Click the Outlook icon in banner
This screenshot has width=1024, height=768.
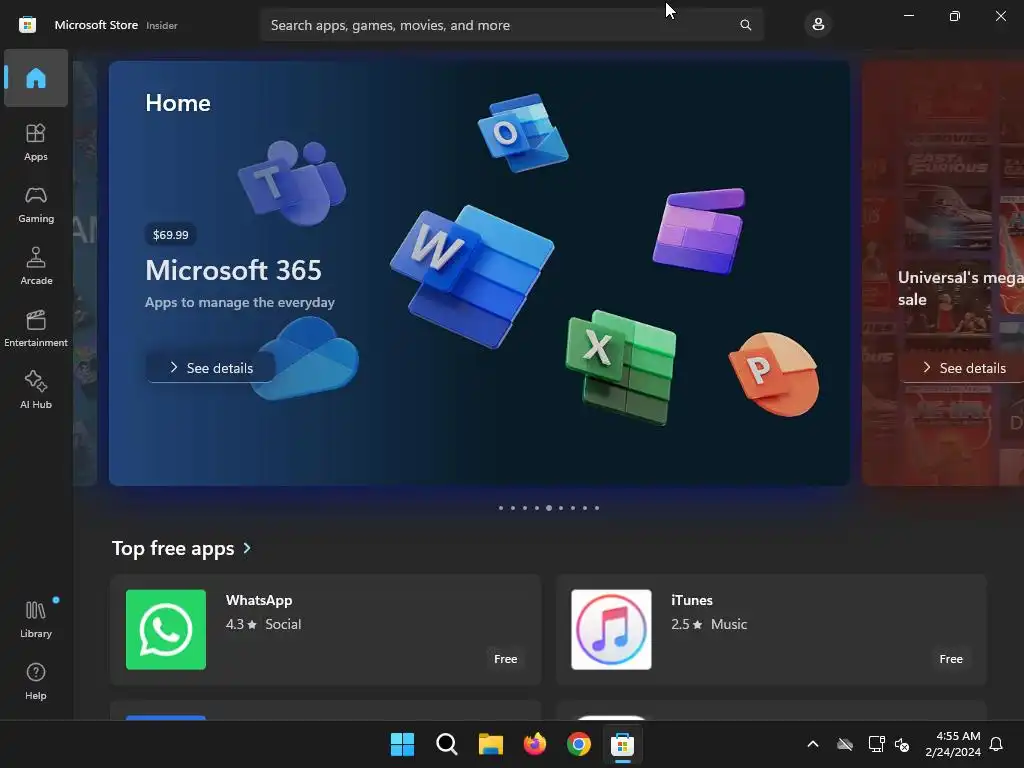pos(522,133)
